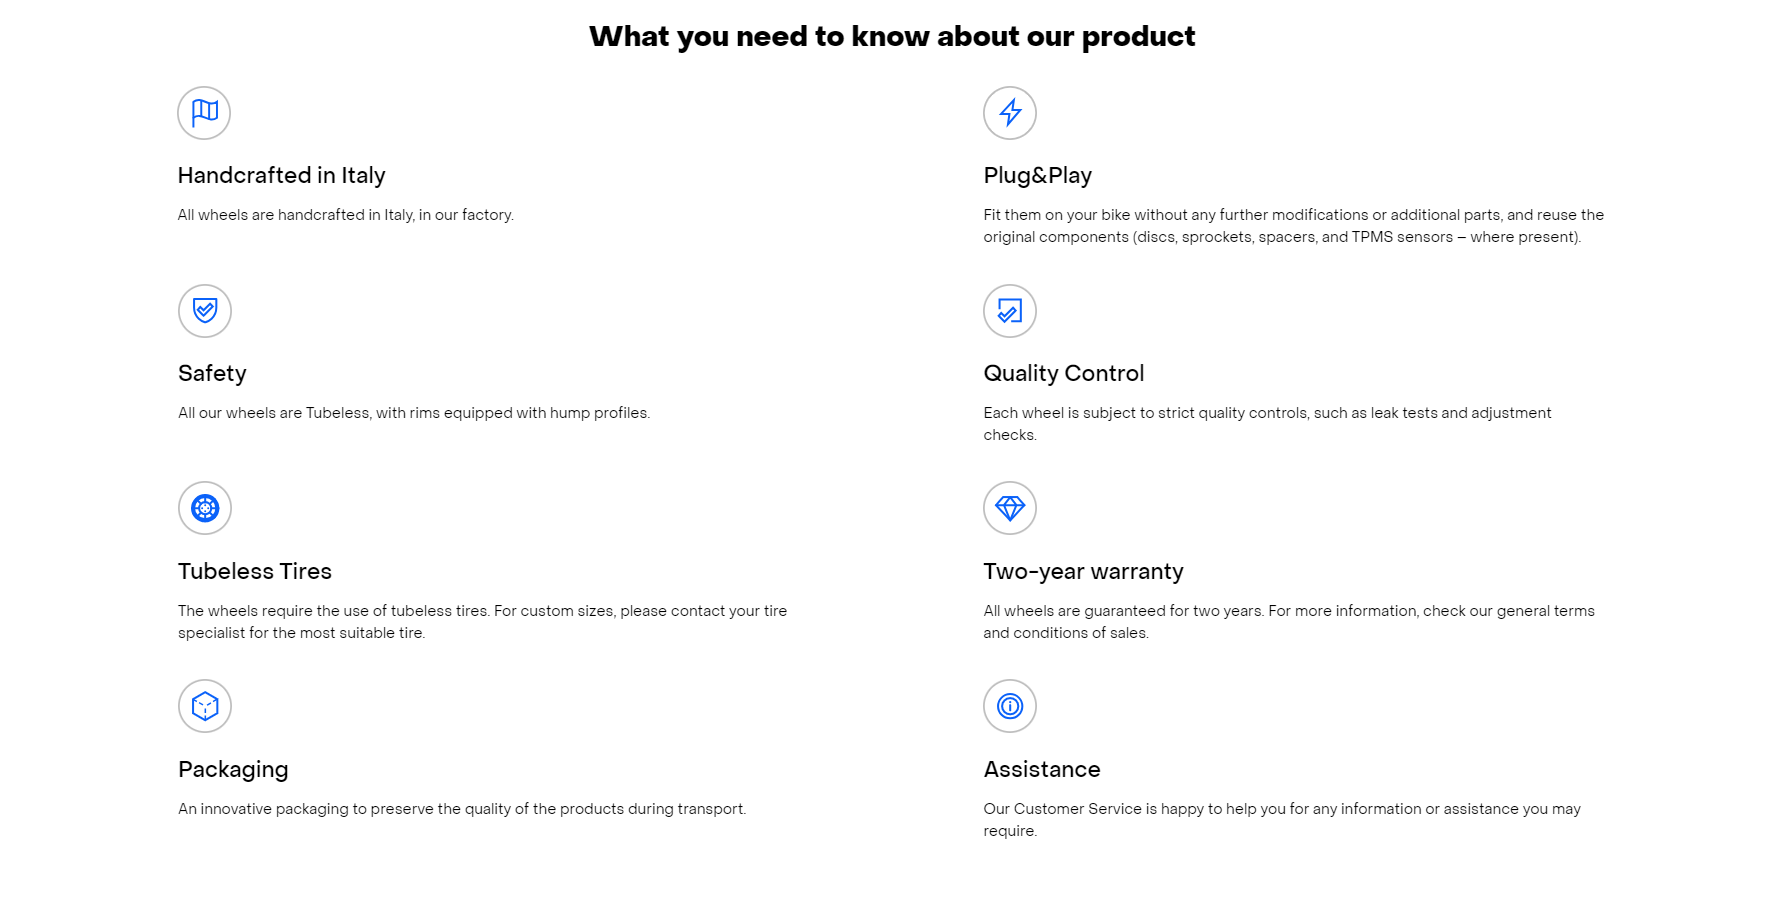The width and height of the screenshot is (1771, 899).
Task: Click the tubeless tire specialist description
Action: click(482, 622)
